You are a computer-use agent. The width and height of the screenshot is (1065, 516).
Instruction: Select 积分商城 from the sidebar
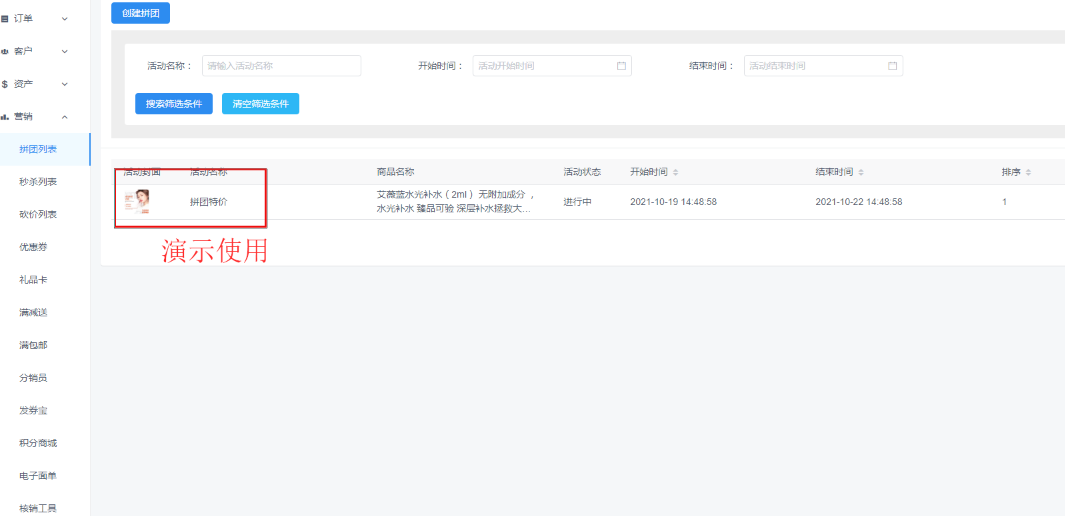coord(38,443)
